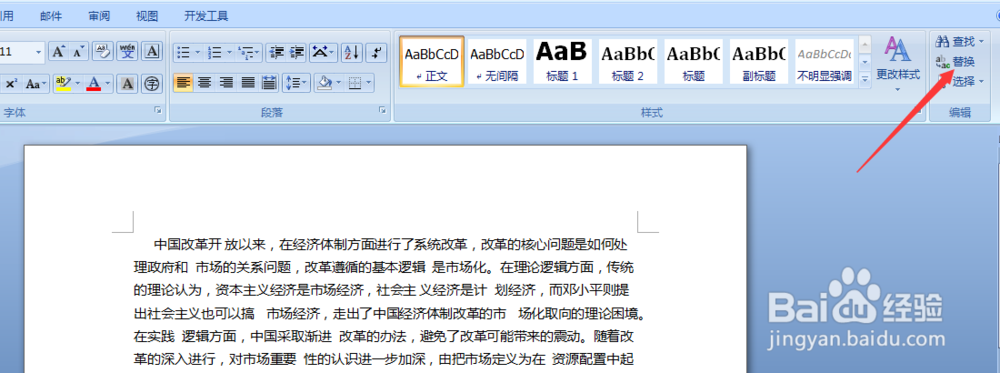
Task: Toggle Align Text Right
Action: (x=226, y=82)
